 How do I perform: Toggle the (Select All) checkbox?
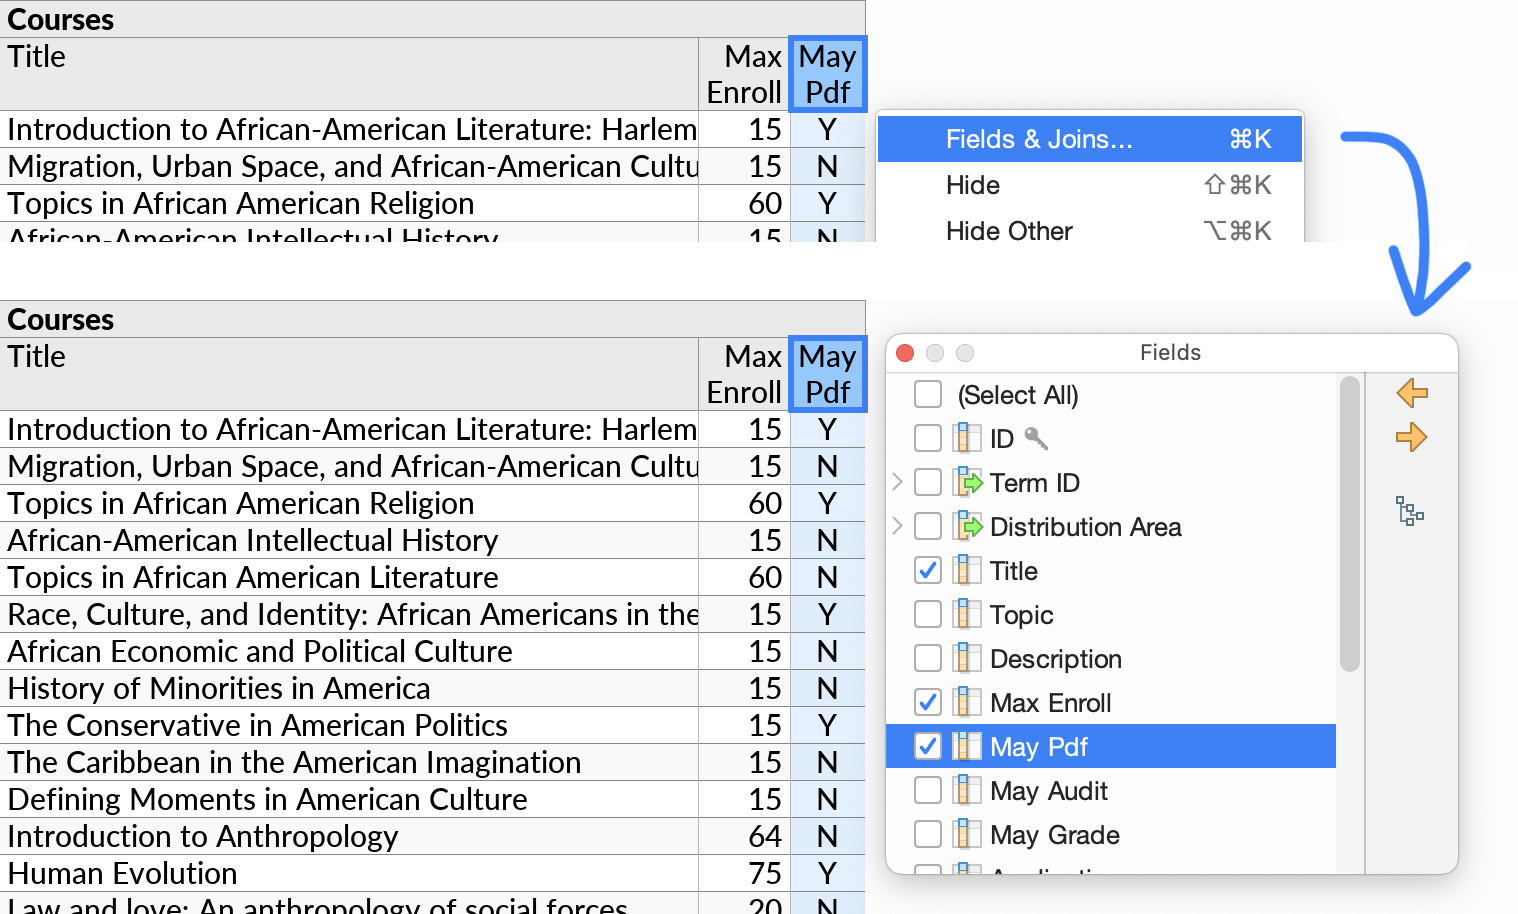(927, 394)
